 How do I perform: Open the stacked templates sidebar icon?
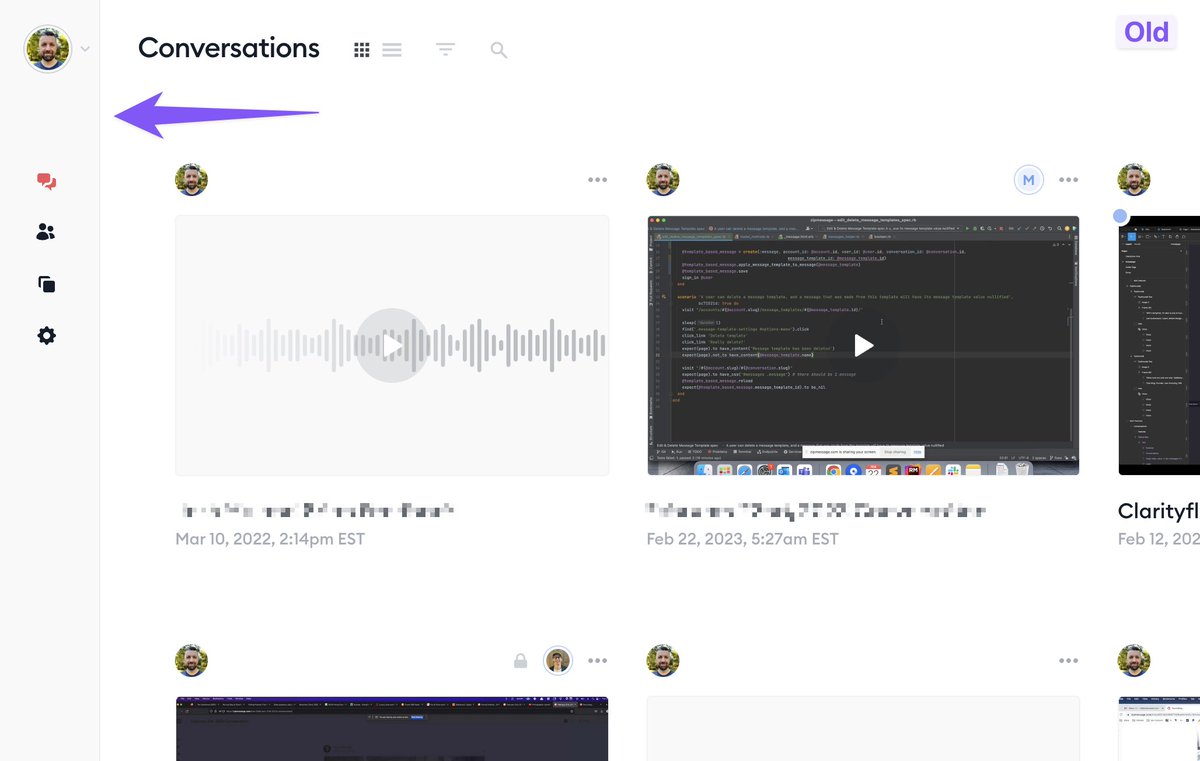click(x=46, y=284)
